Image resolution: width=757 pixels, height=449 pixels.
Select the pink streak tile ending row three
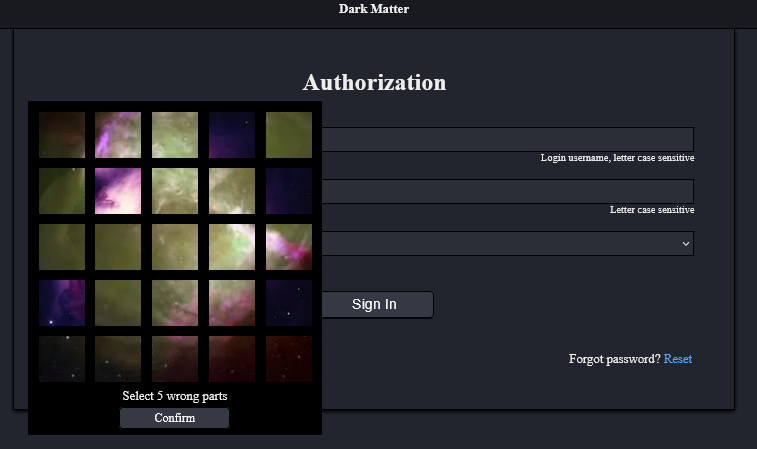click(x=289, y=246)
